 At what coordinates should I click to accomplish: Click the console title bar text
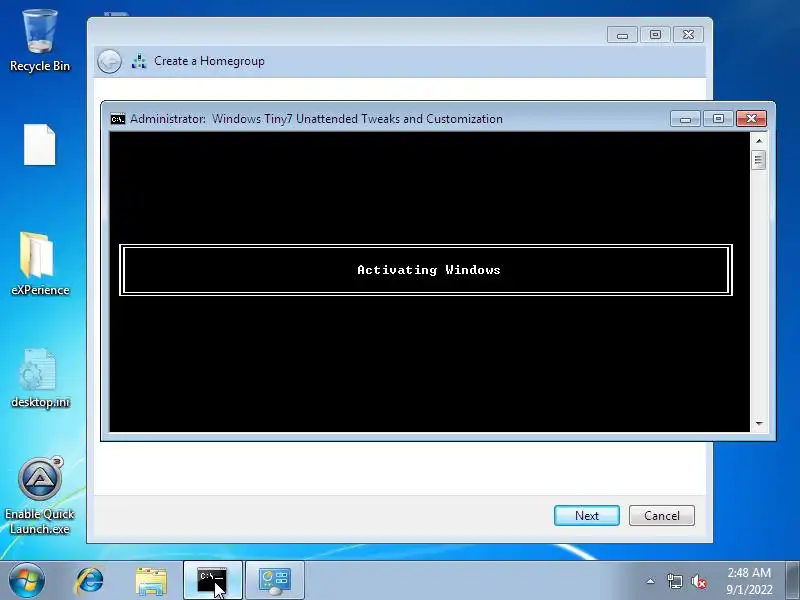click(316, 119)
